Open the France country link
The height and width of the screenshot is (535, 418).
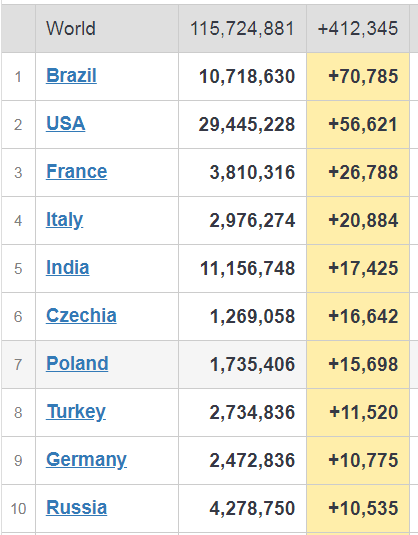(x=76, y=172)
